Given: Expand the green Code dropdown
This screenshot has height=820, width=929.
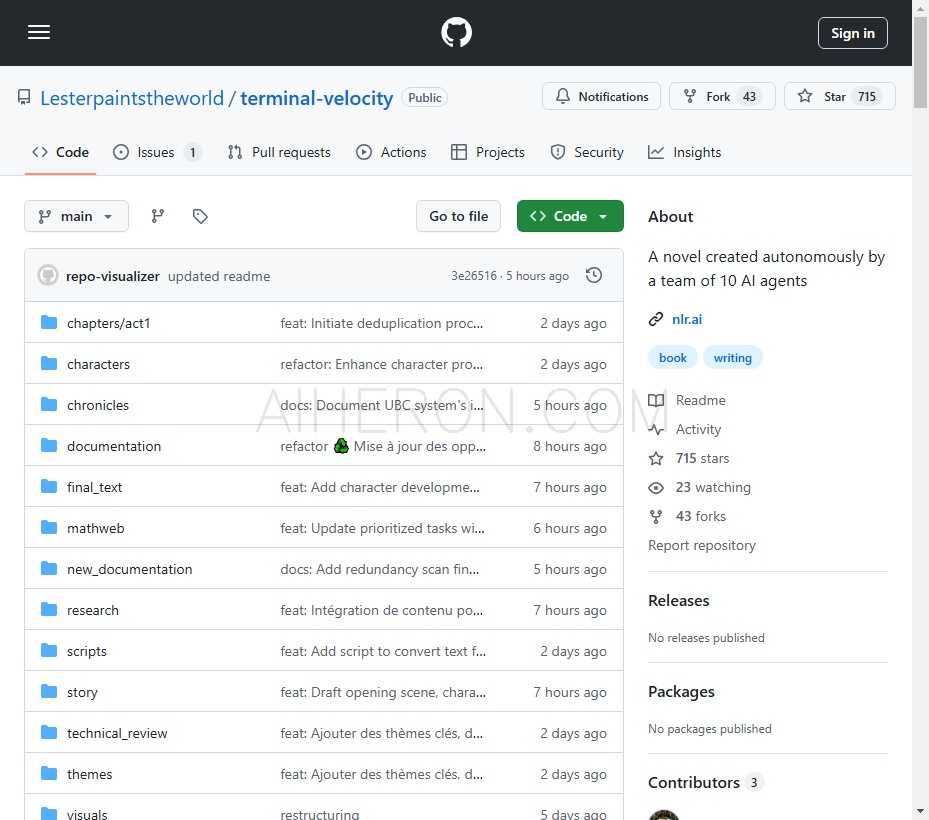Looking at the screenshot, I should pos(570,216).
